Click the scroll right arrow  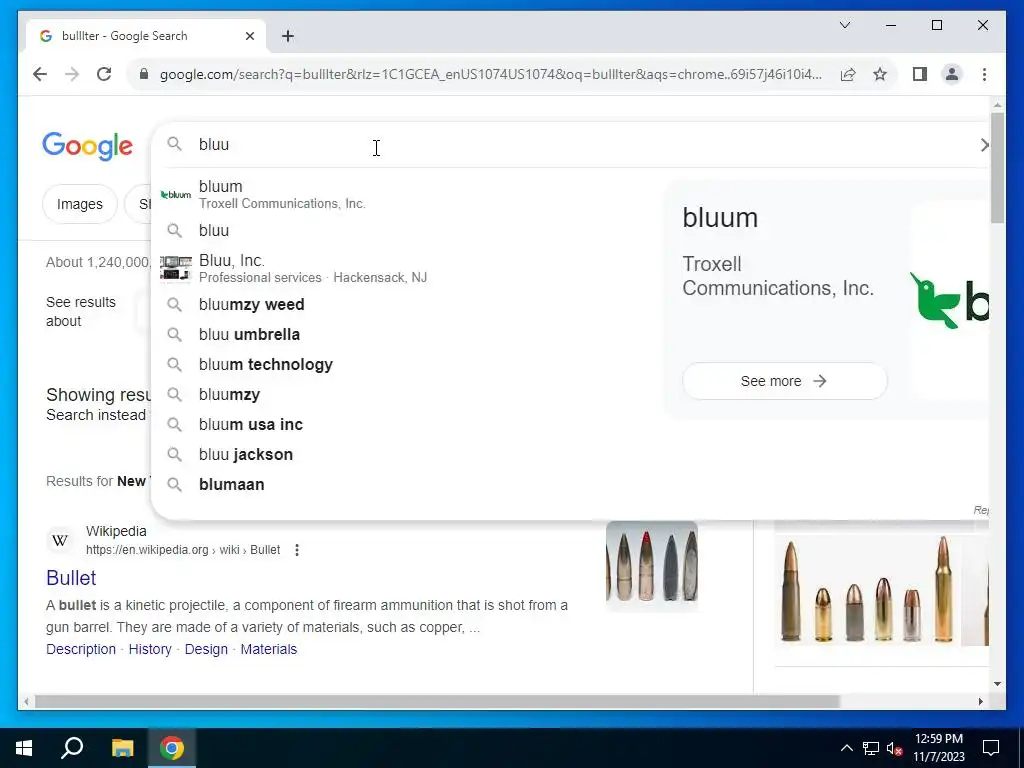point(980,701)
